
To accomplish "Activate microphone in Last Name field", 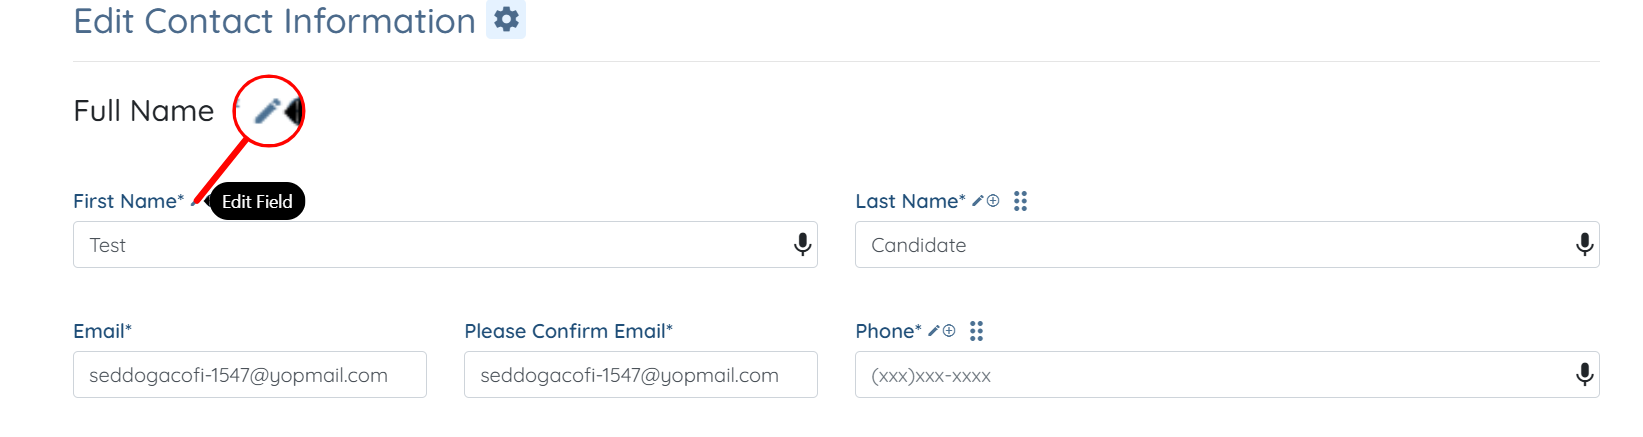I will (x=1584, y=244).
